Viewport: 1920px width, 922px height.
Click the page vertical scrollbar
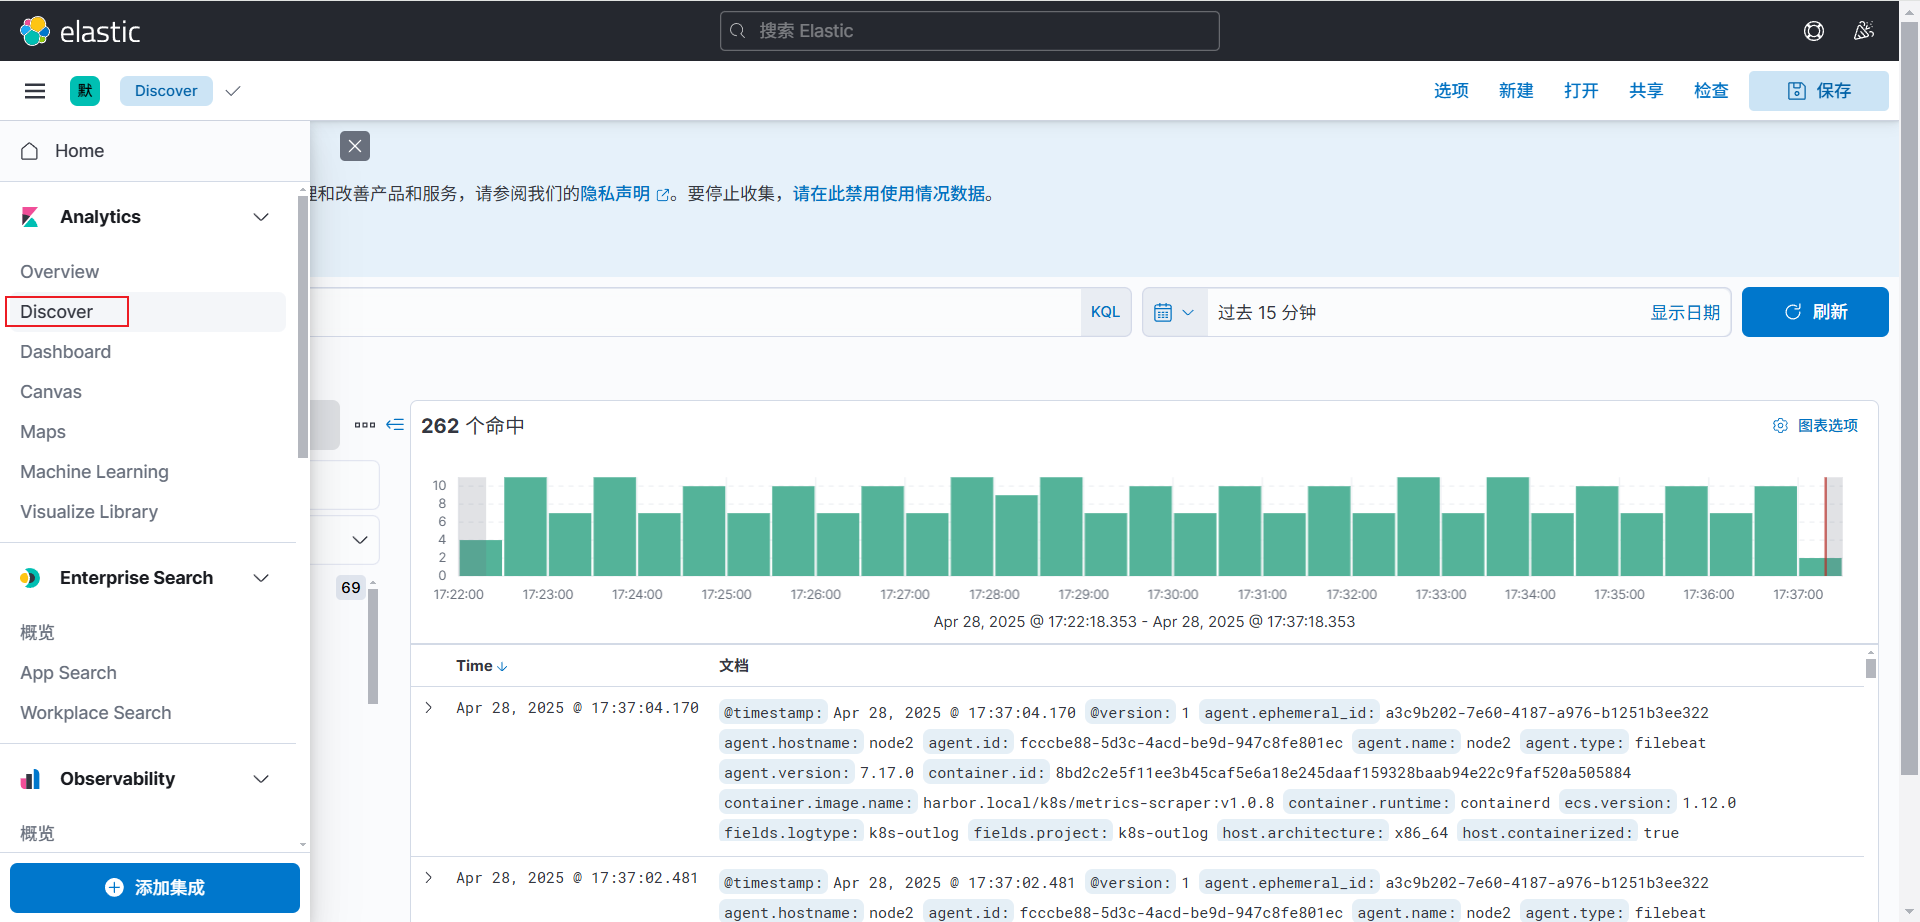[1909, 400]
